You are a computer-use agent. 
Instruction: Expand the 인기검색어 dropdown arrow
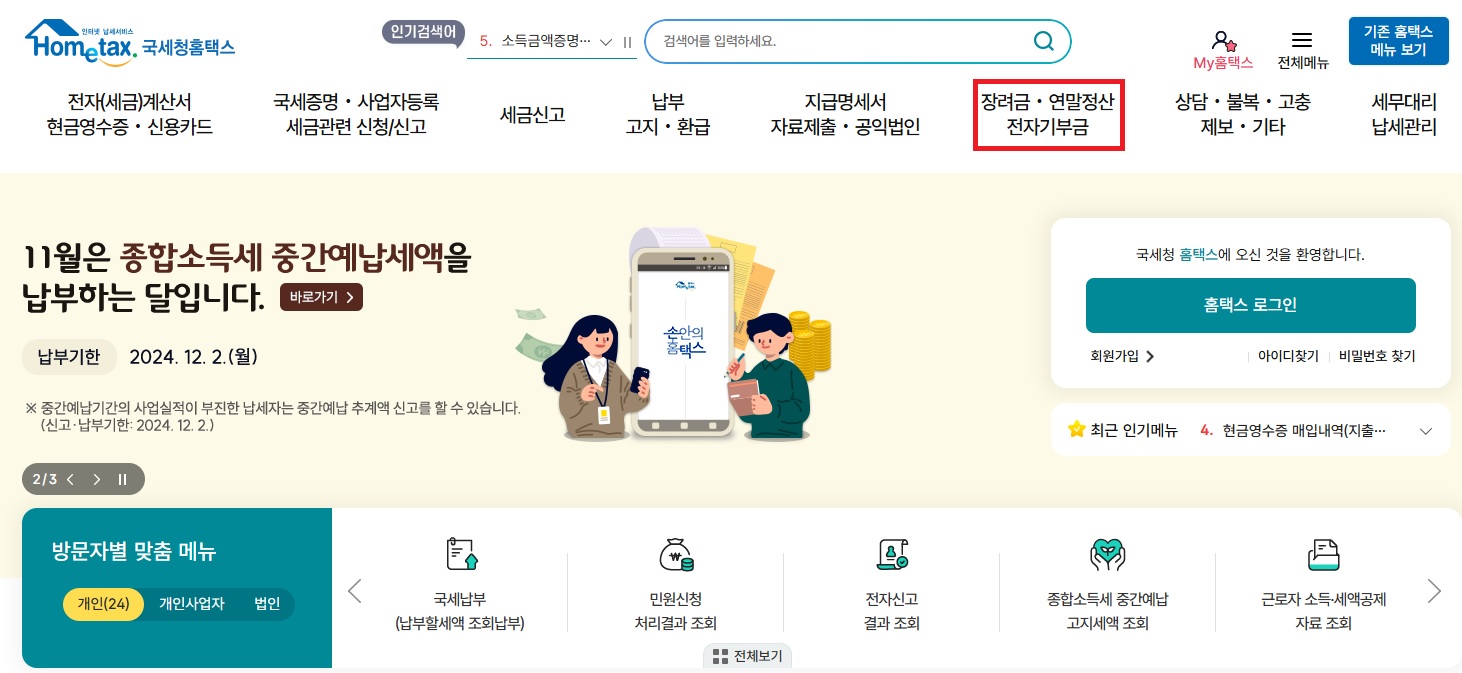tap(605, 42)
